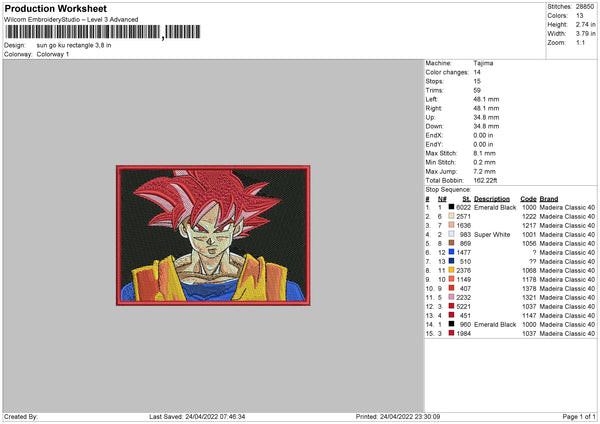
Task: Click 'Wilcom EmbroideryStudio – Level 3 Advanced' text
Action: (71, 20)
